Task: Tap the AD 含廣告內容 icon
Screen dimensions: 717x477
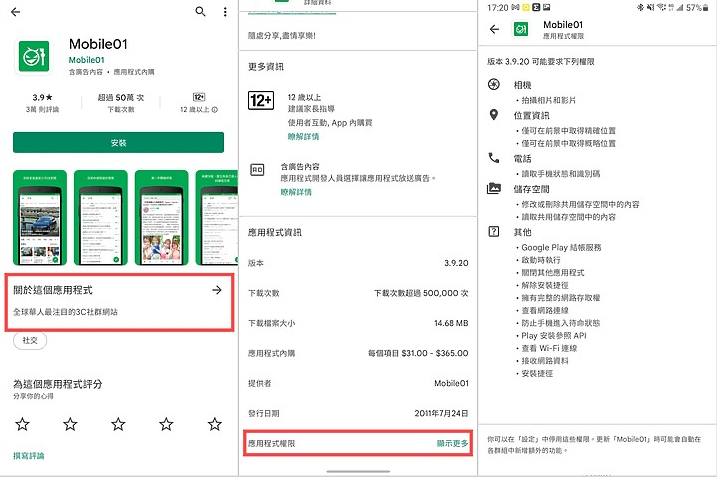Action: point(257,170)
